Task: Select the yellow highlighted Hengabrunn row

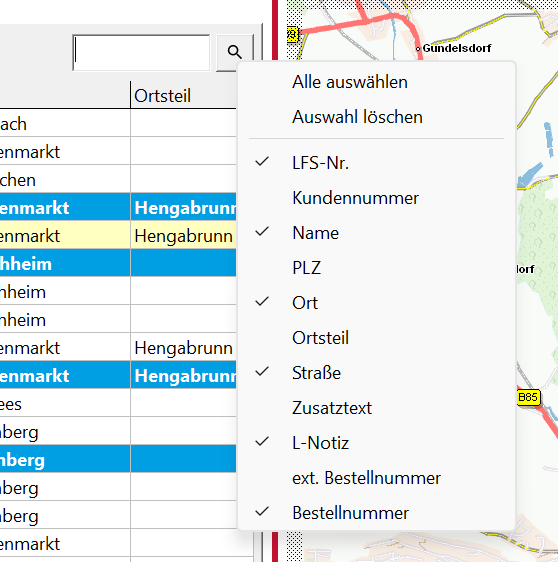Action: point(118,236)
